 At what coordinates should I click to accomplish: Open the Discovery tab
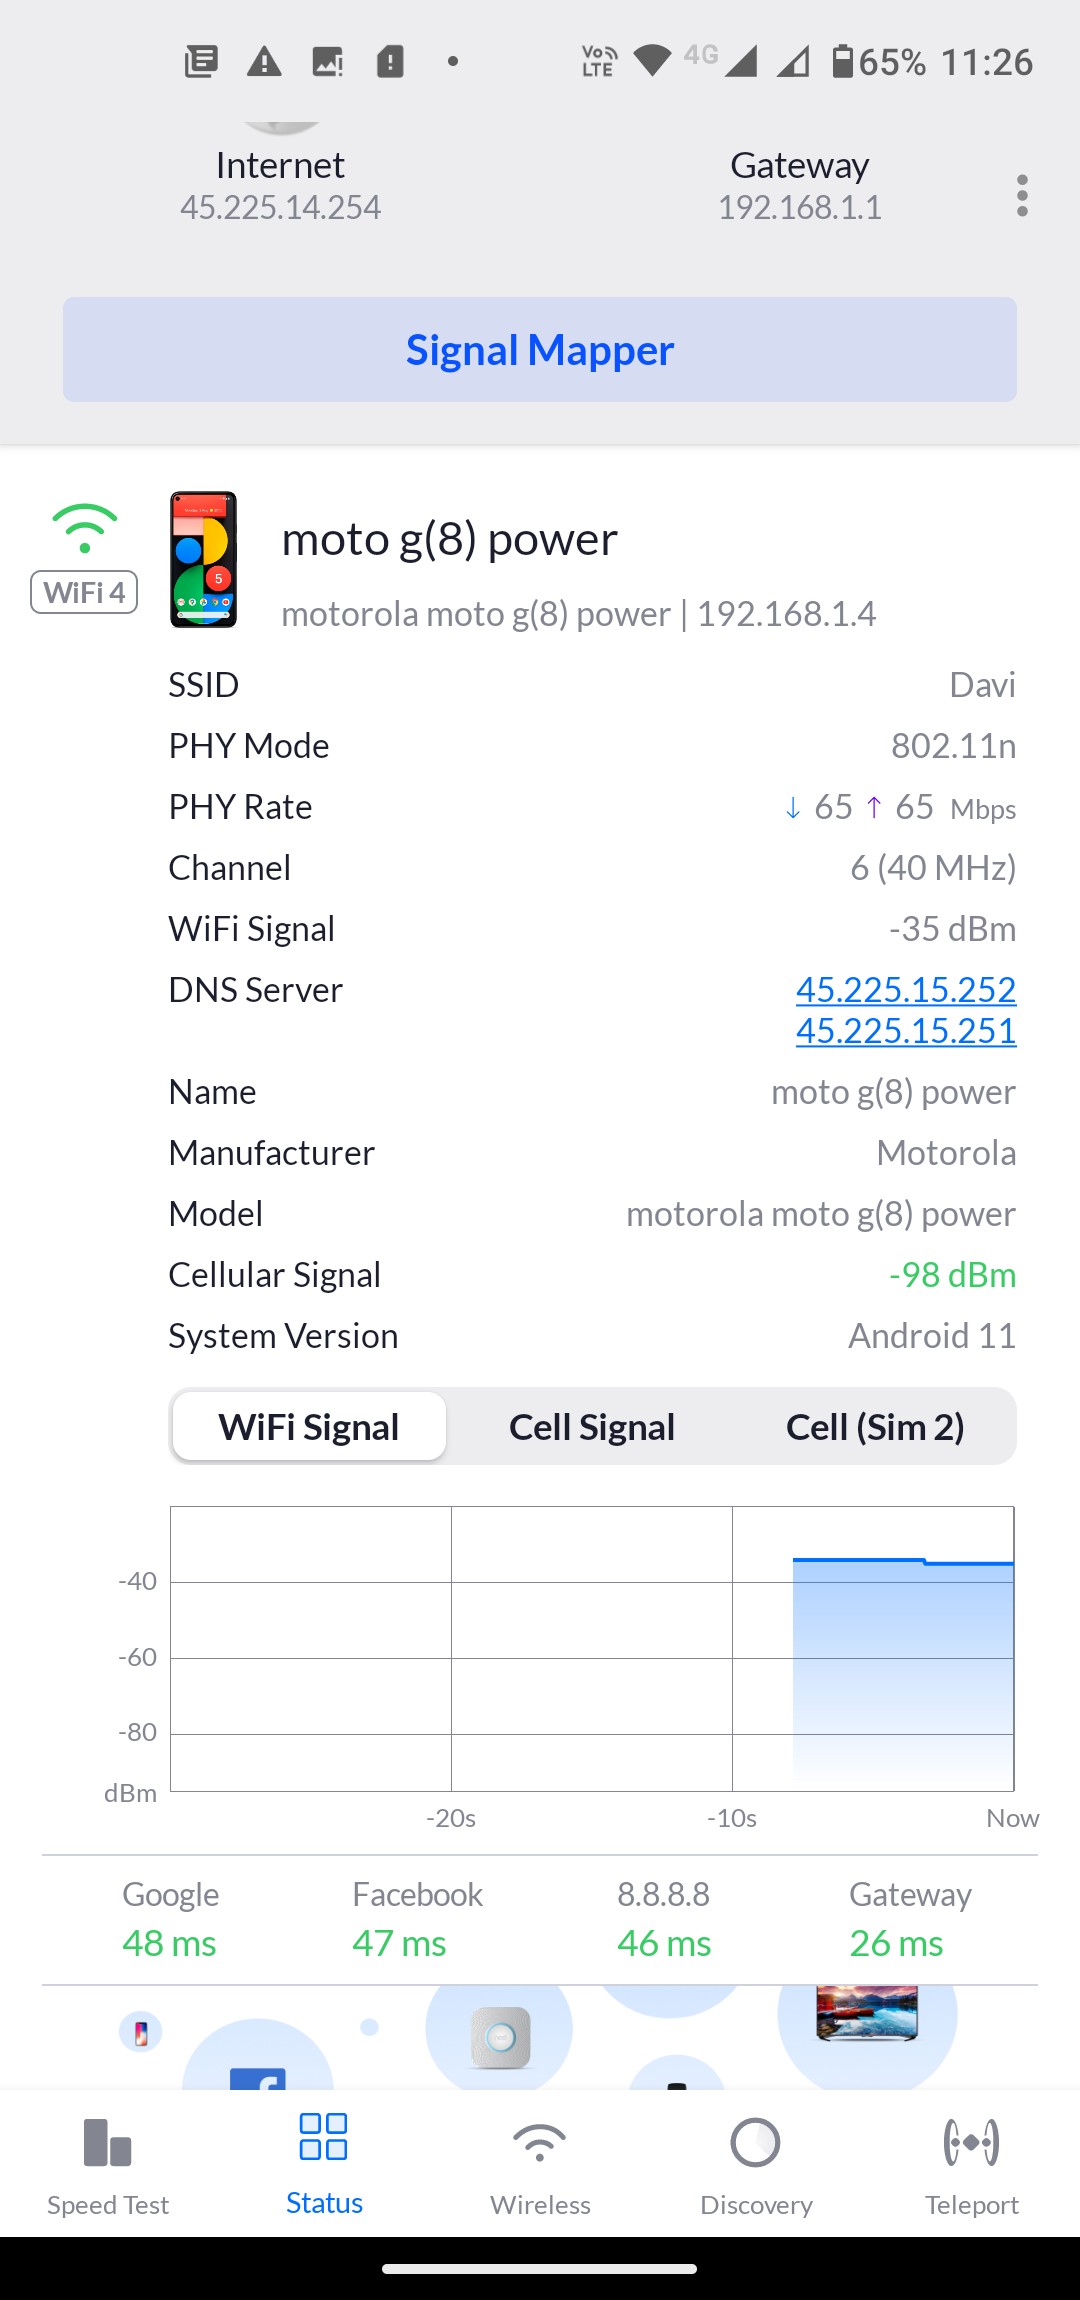pos(756,2165)
